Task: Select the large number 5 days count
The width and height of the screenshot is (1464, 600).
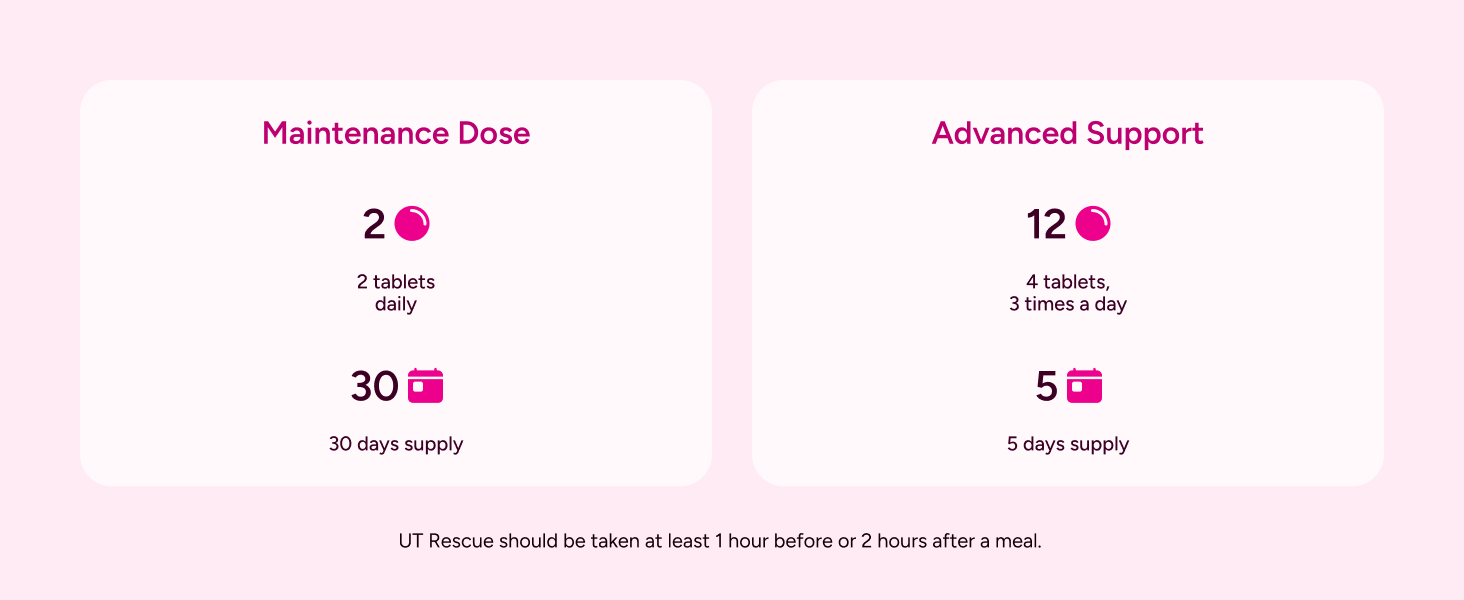Action: (1046, 387)
